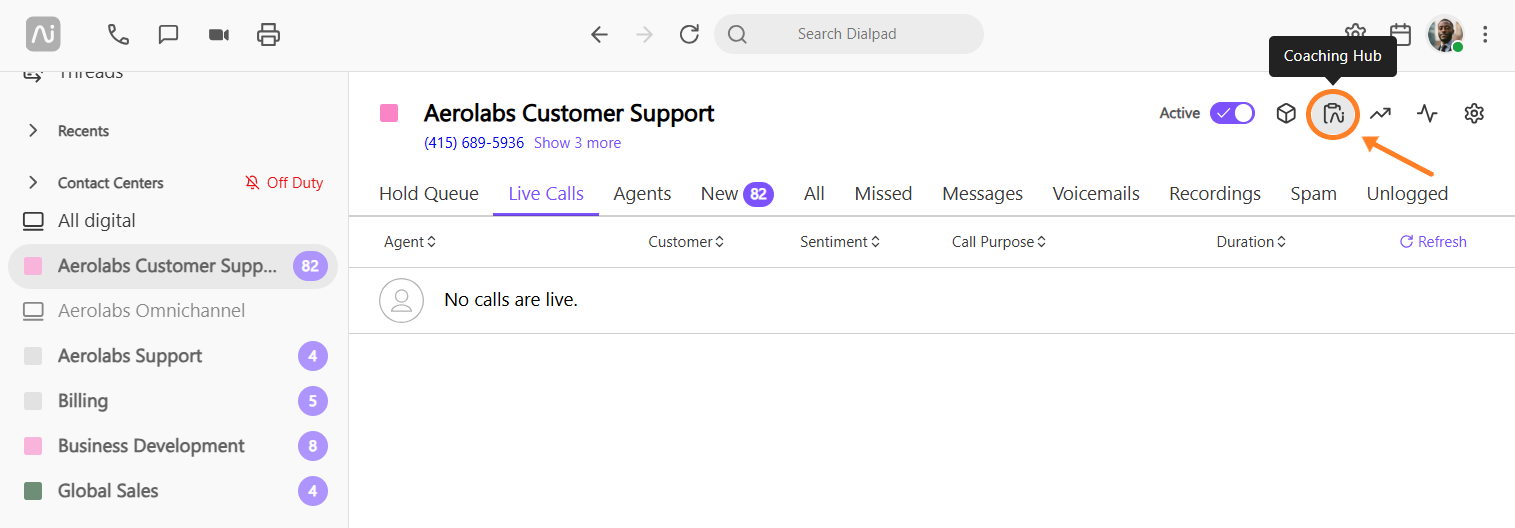The image size is (1515, 528).
Task: Reload using the refresh arrow icon
Action: coord(689,34)
